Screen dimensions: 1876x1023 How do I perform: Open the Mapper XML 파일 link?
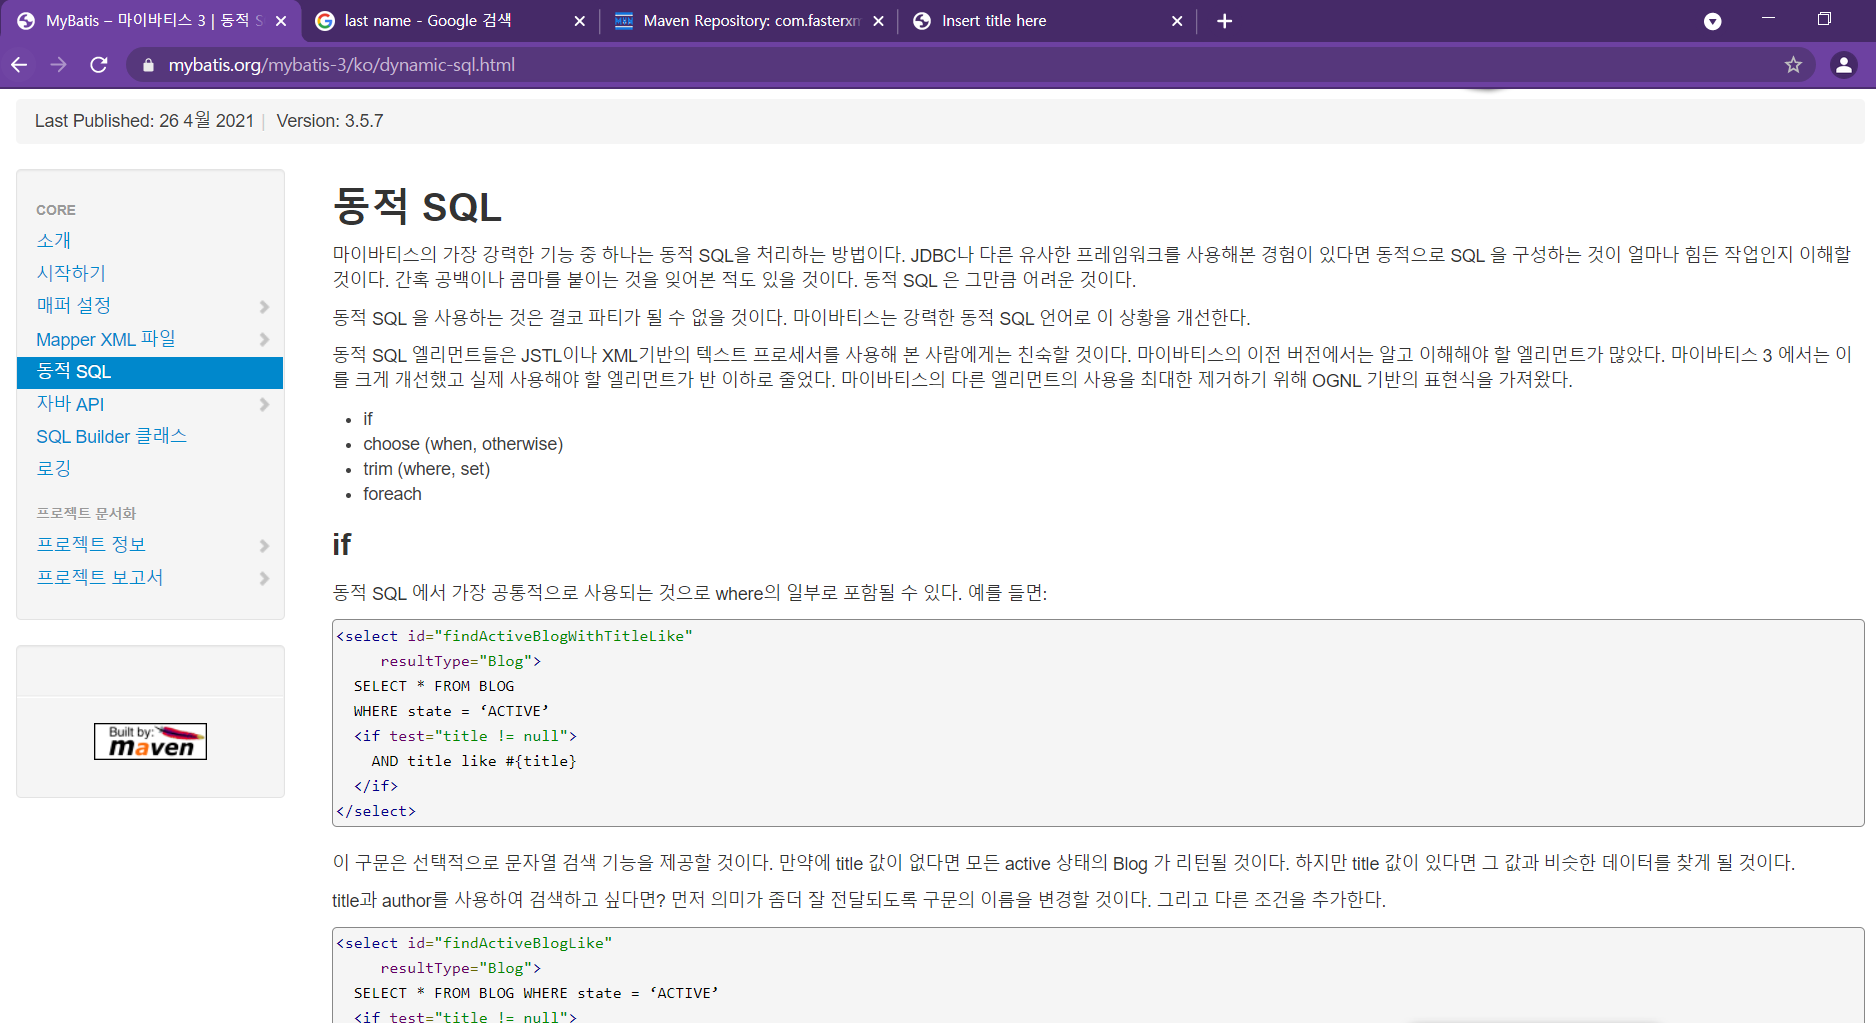pyautogui.click(x=106, y=339)
